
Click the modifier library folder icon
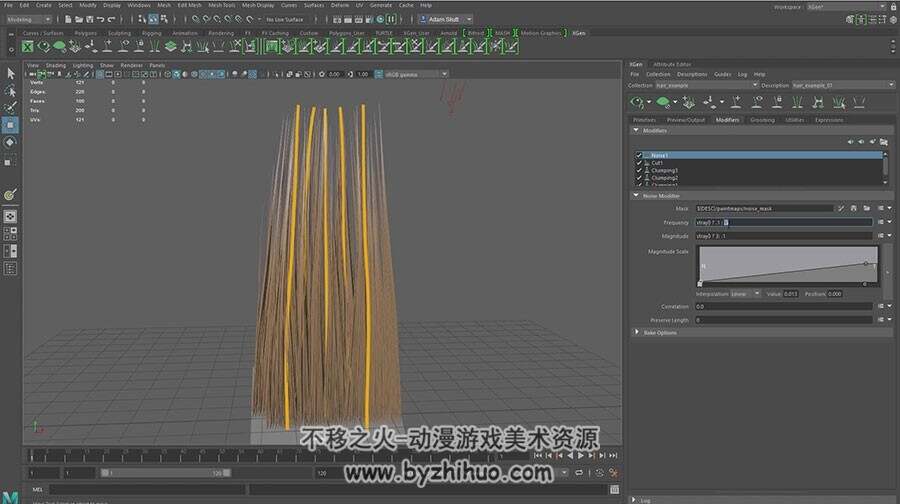pyautogui.click(x=884, y=142)
